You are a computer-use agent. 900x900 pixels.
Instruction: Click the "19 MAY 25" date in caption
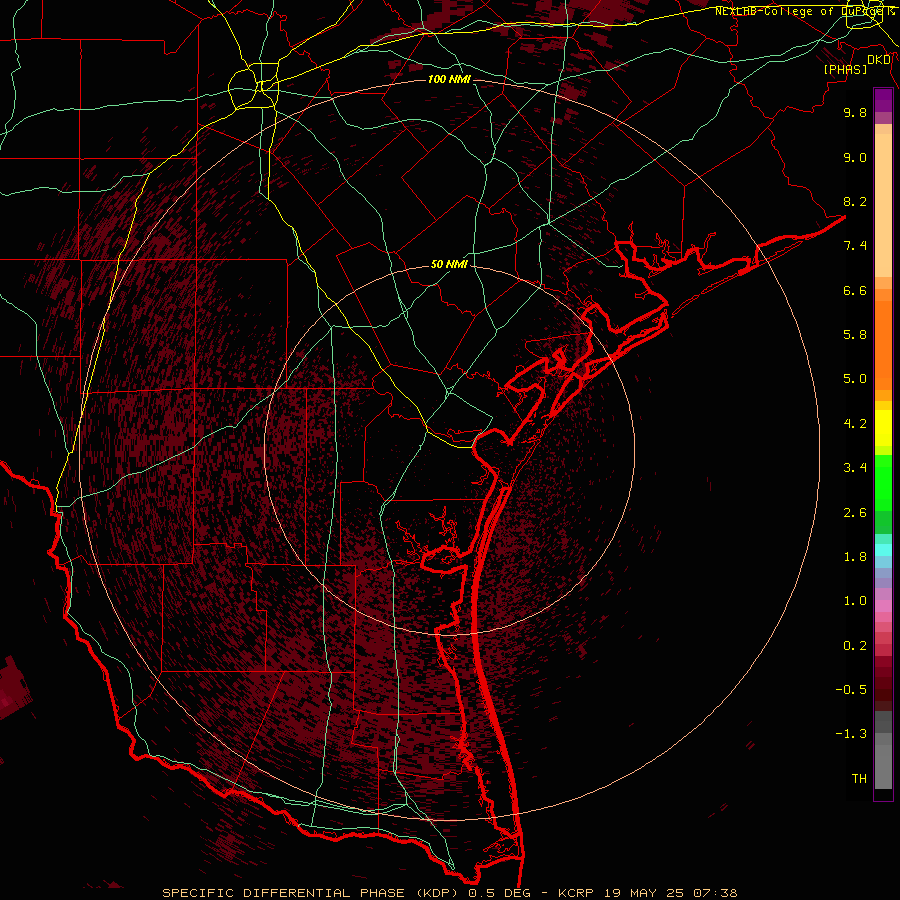[x=645, y=893]
